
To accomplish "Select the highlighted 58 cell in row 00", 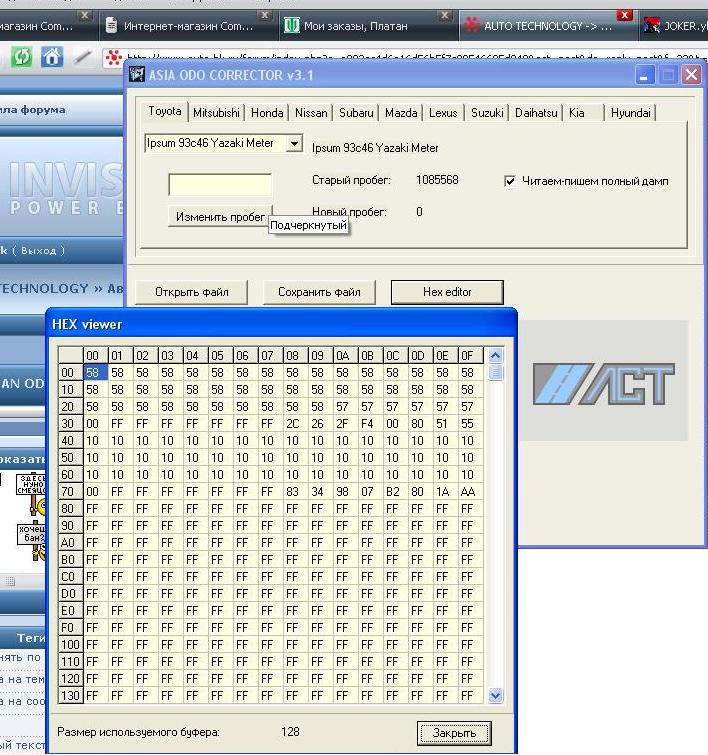I will [x=95, y=373].
